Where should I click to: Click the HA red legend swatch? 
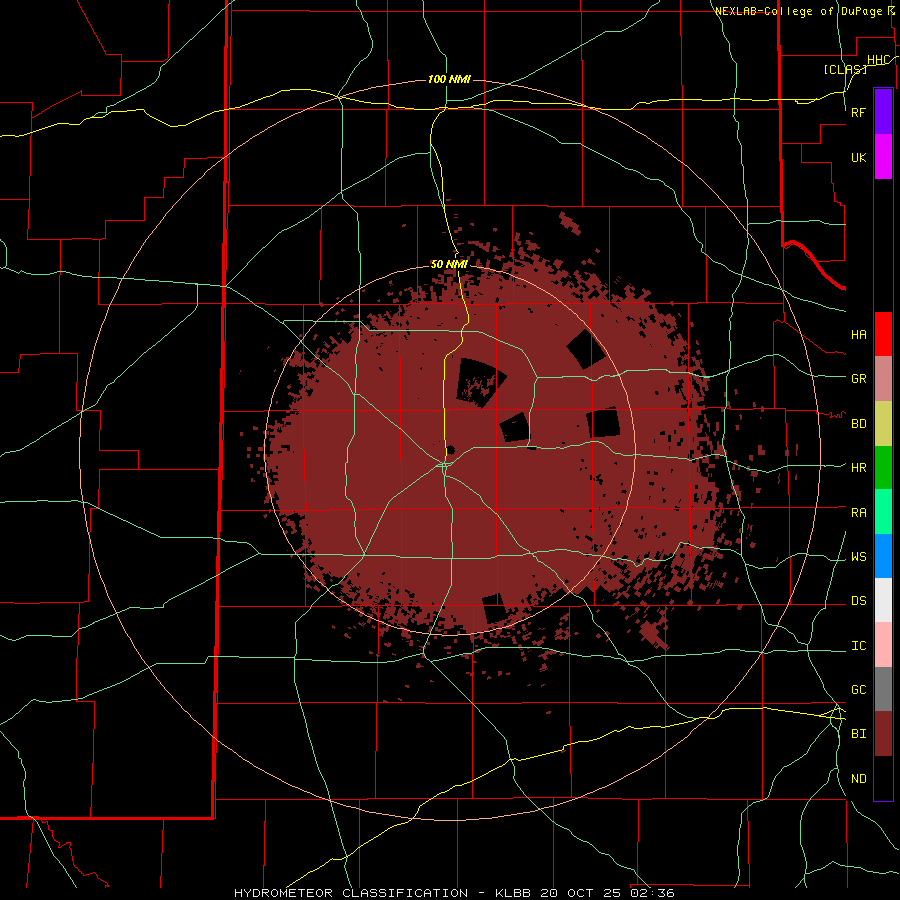[883, 334]
